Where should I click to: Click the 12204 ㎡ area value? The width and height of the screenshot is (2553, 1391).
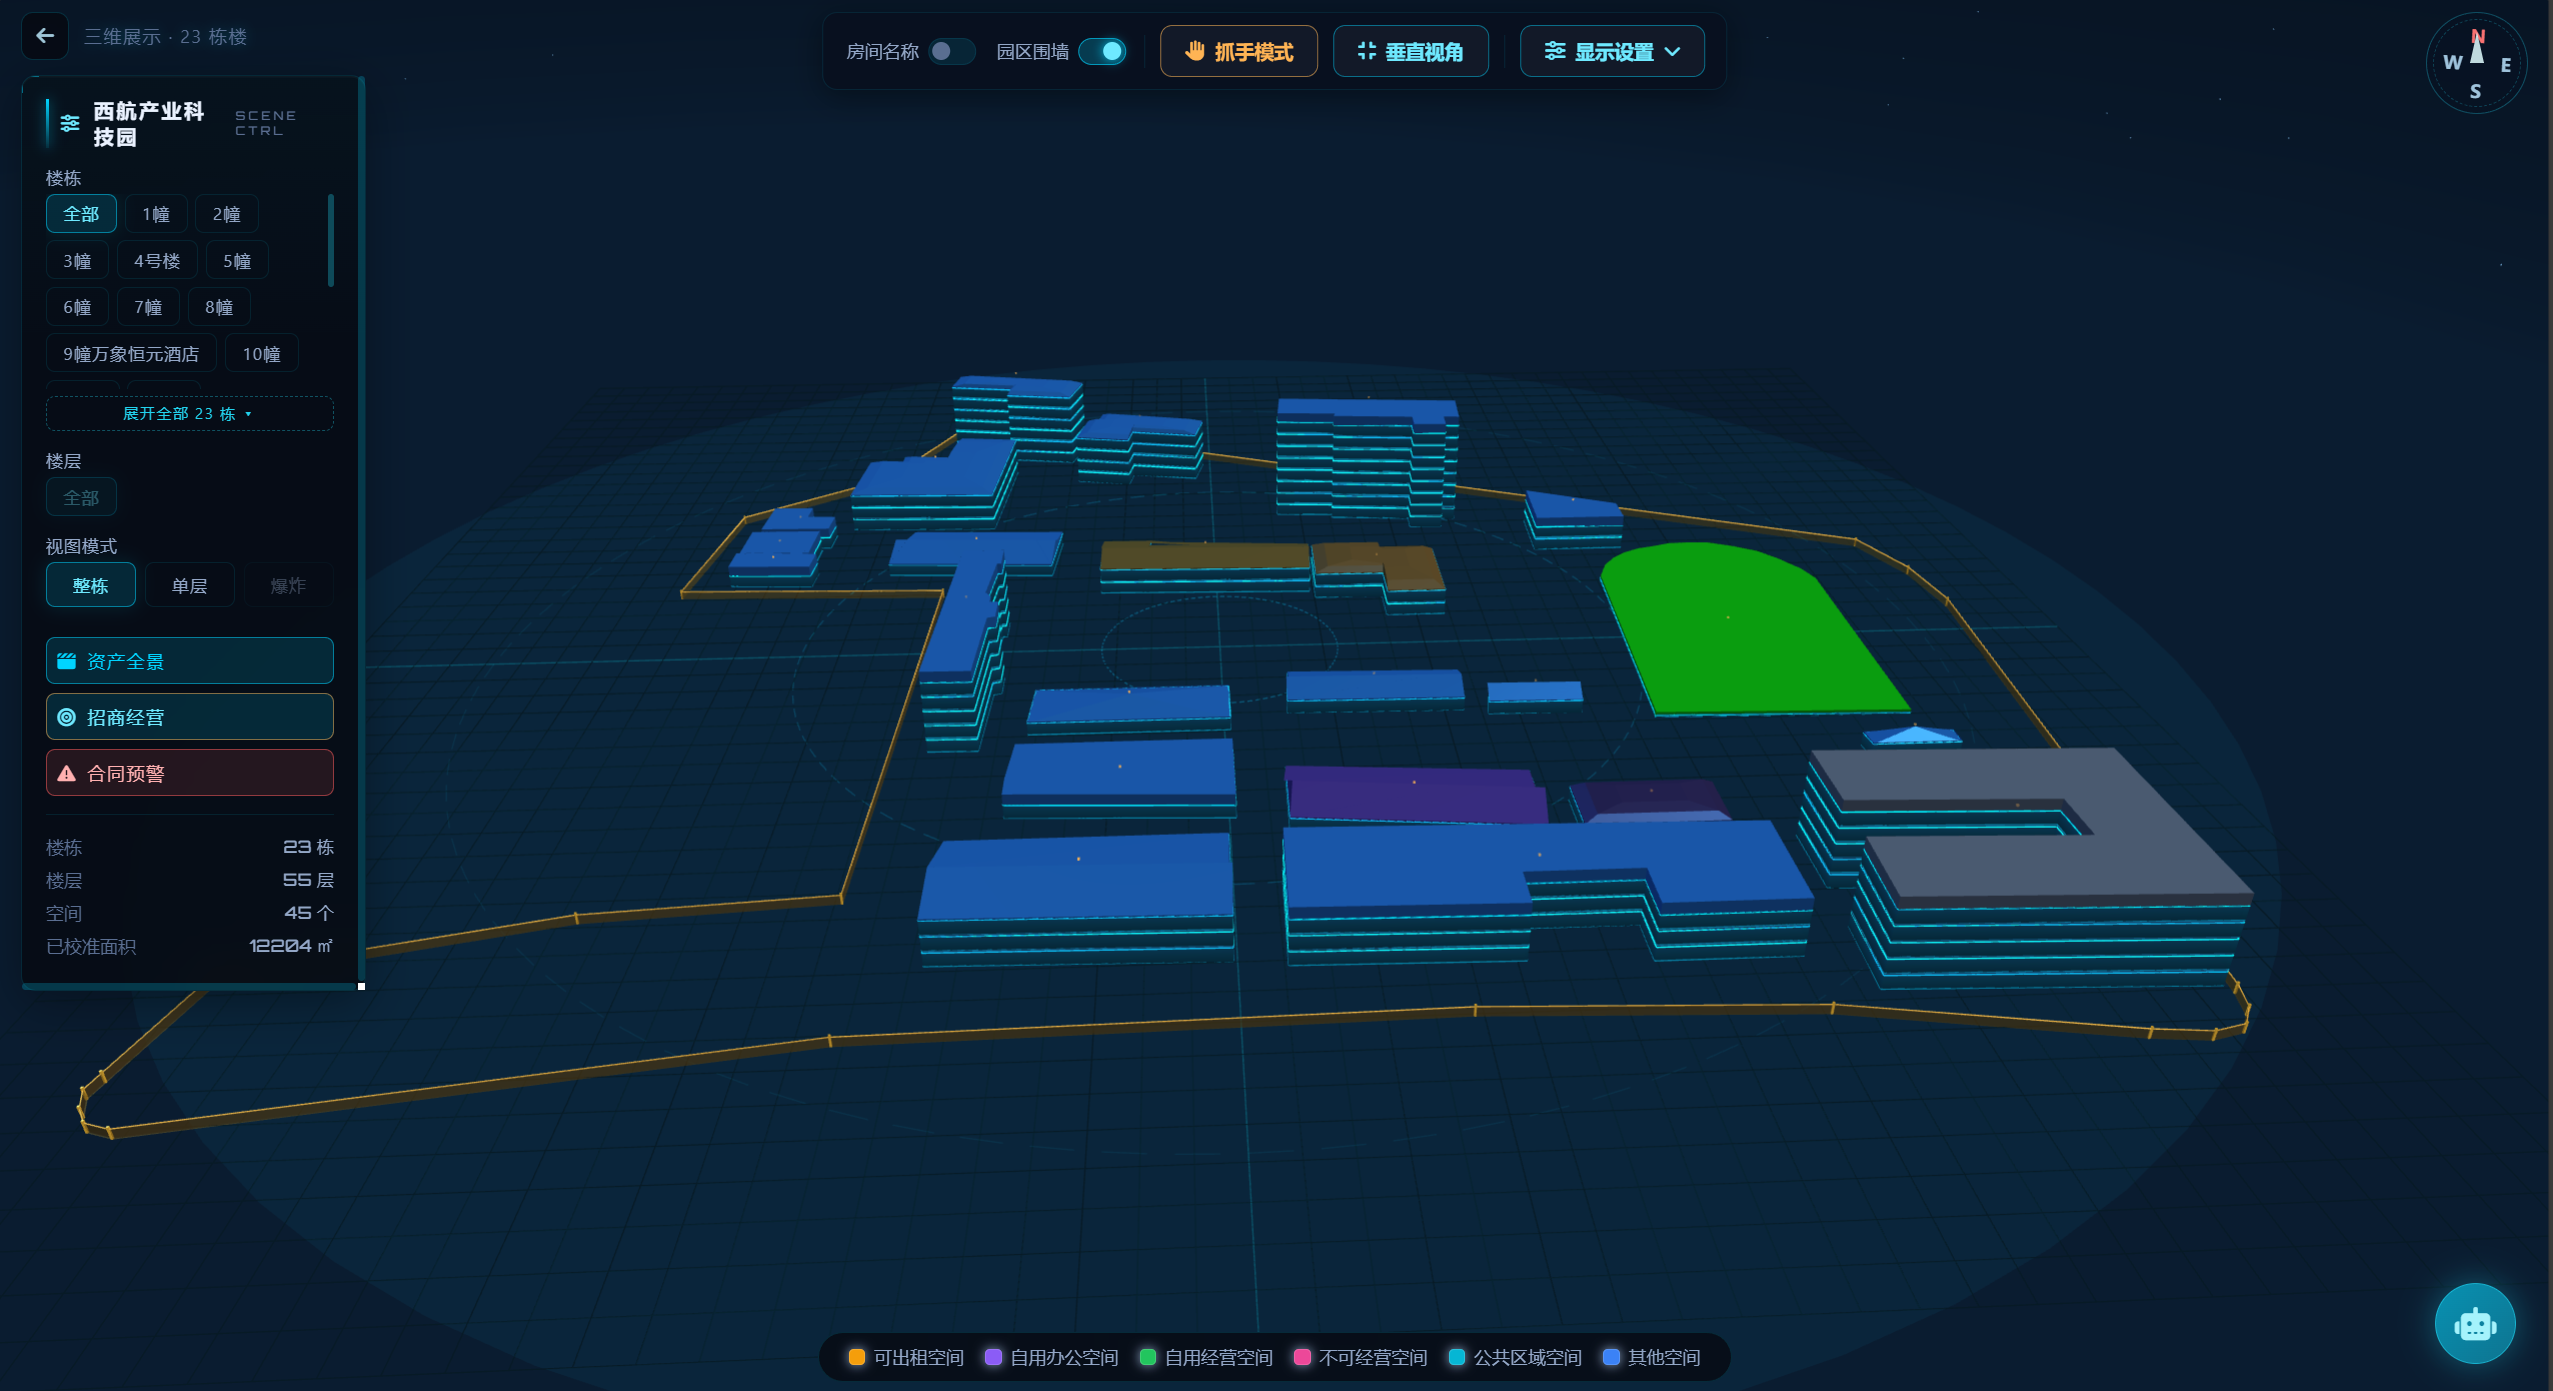click(x=291, y=946)
